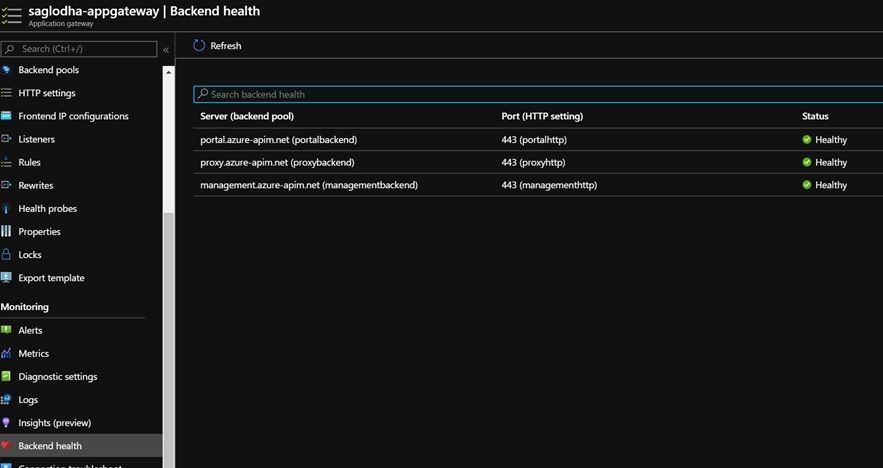Click the circular Refresh icon
883x468 pixels.
(x=199, y=46)
